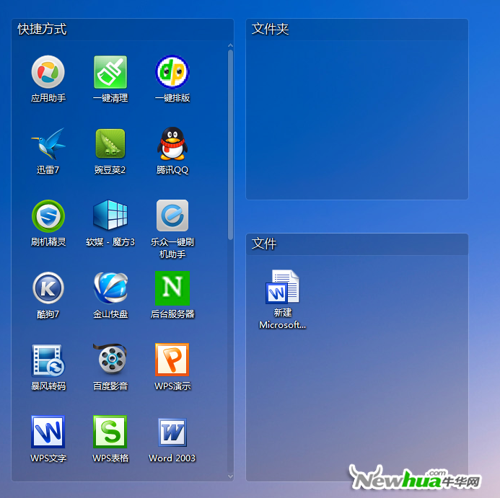Open the WPS文字 blue W icon
This screenshot has height=498, width=500.
48,432
